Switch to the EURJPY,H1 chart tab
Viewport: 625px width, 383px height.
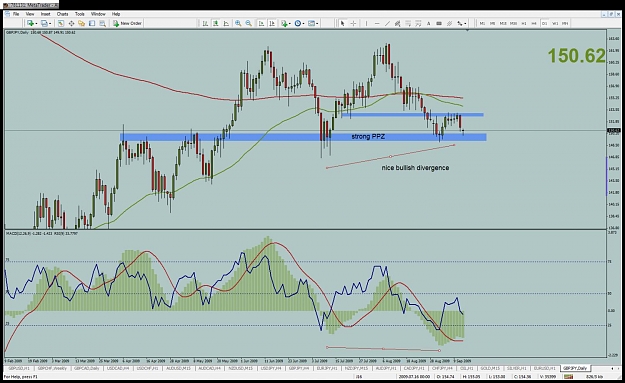(328, 368)
